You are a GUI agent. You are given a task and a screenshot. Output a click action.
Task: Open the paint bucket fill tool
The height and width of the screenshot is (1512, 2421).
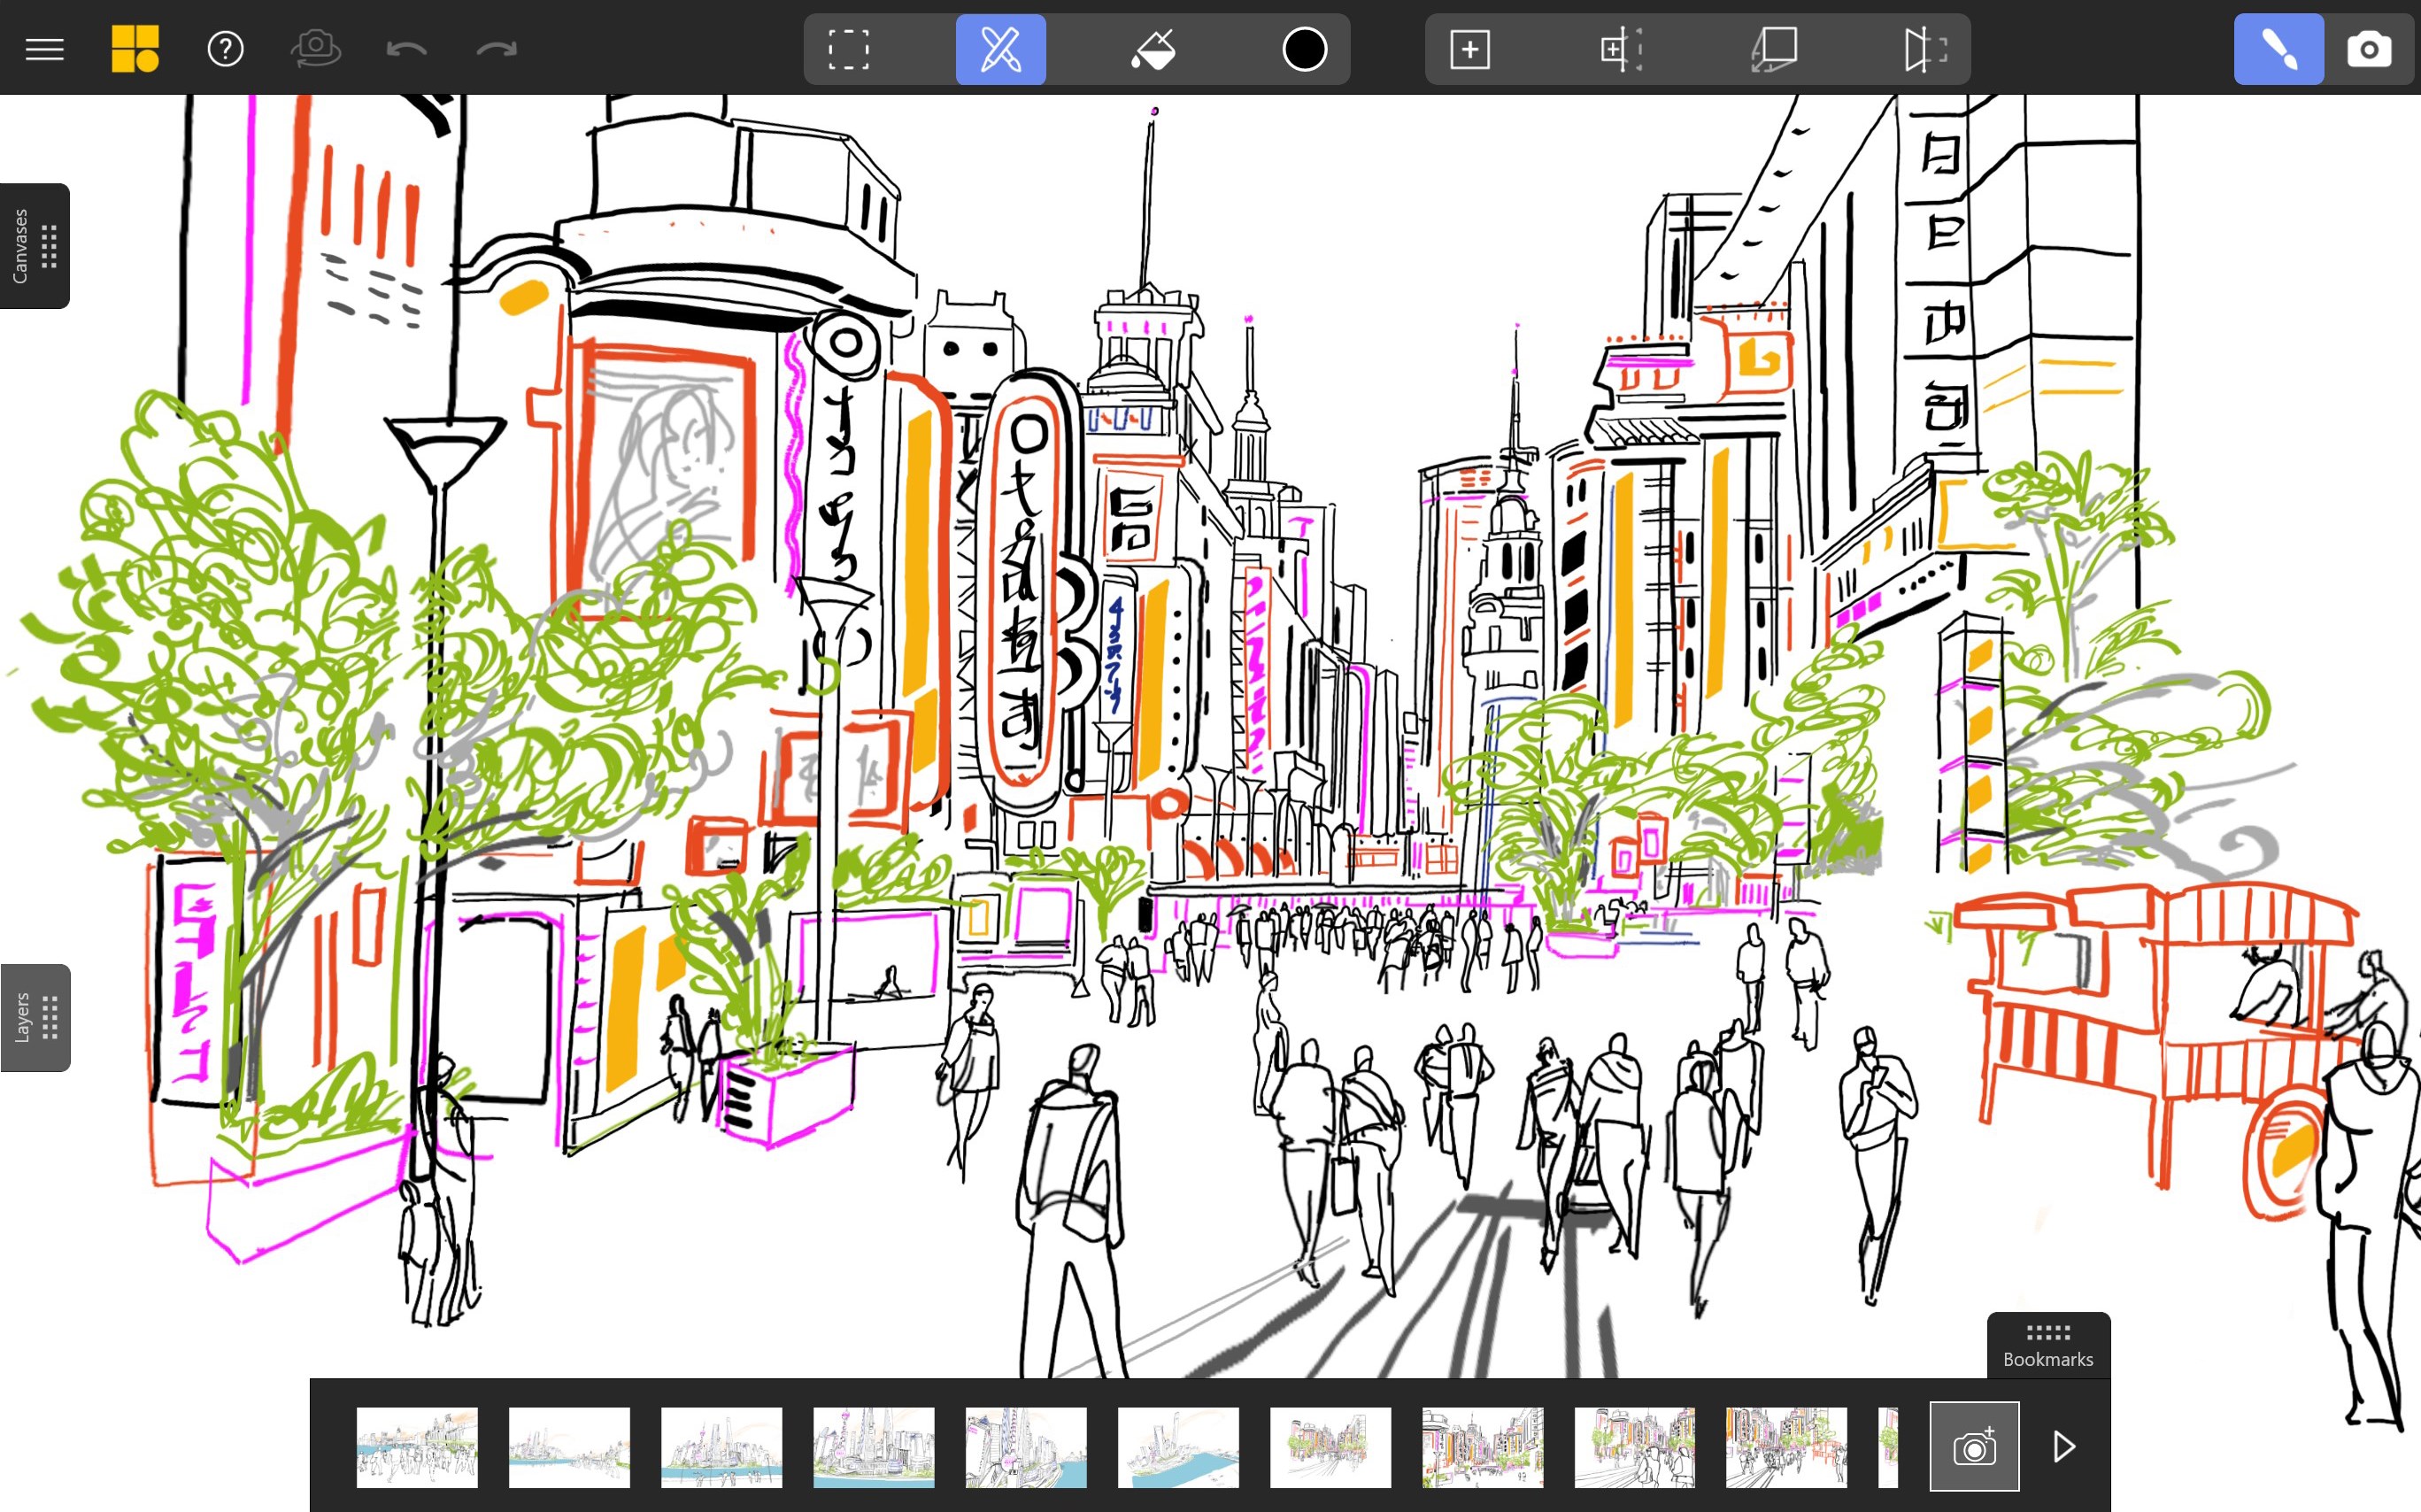[x=1155, y=48]
